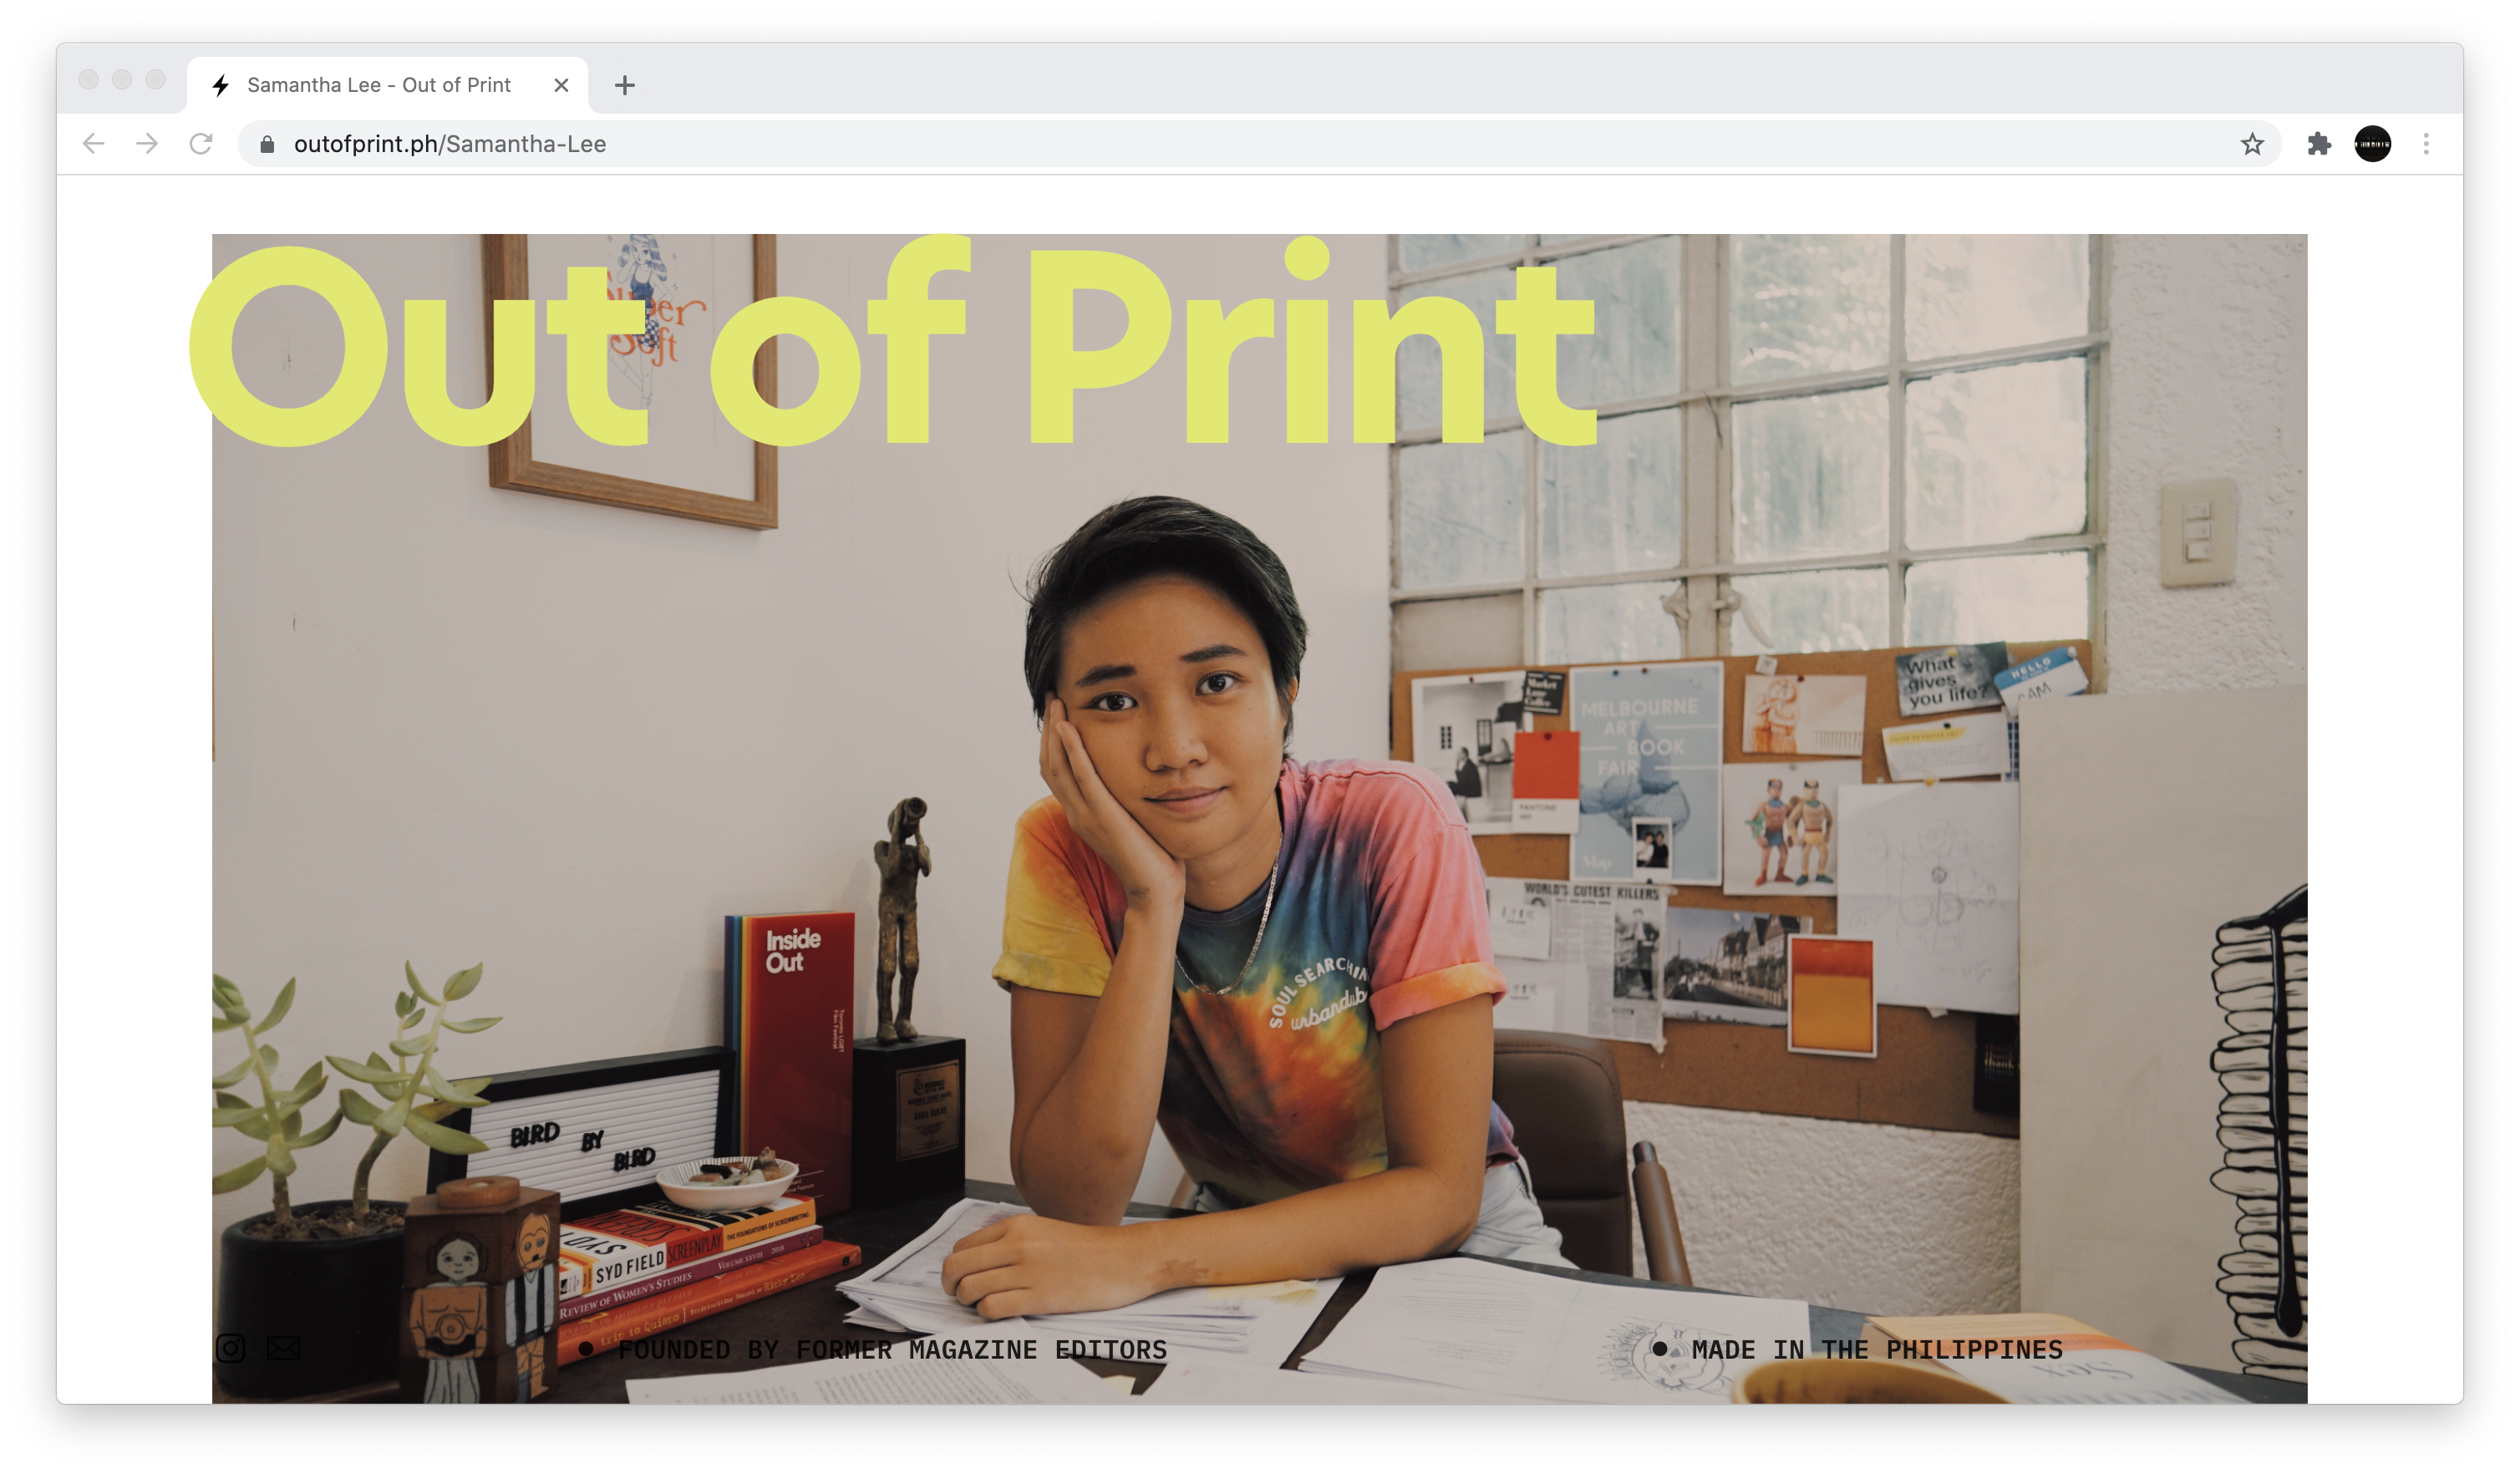Open the Extensions puzzle icon

tap(2319, 144)
